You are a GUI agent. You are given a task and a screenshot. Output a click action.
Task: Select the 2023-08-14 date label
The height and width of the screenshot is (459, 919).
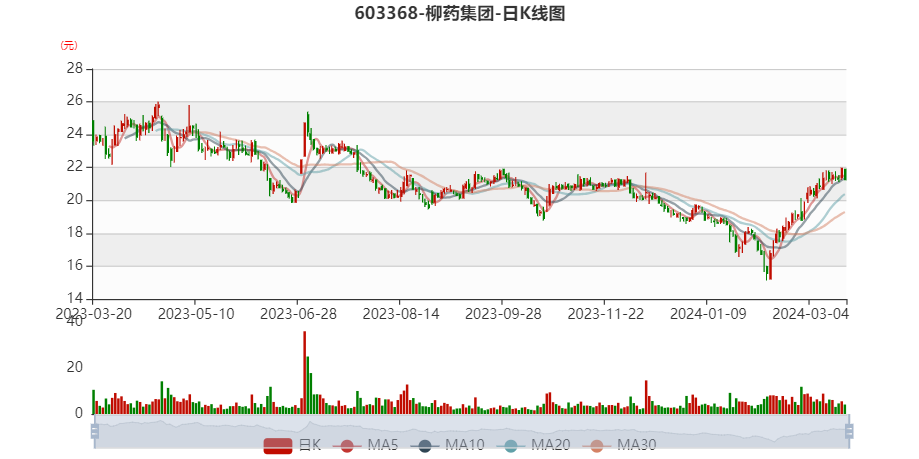pyautogui.click(x=401, y=314)
